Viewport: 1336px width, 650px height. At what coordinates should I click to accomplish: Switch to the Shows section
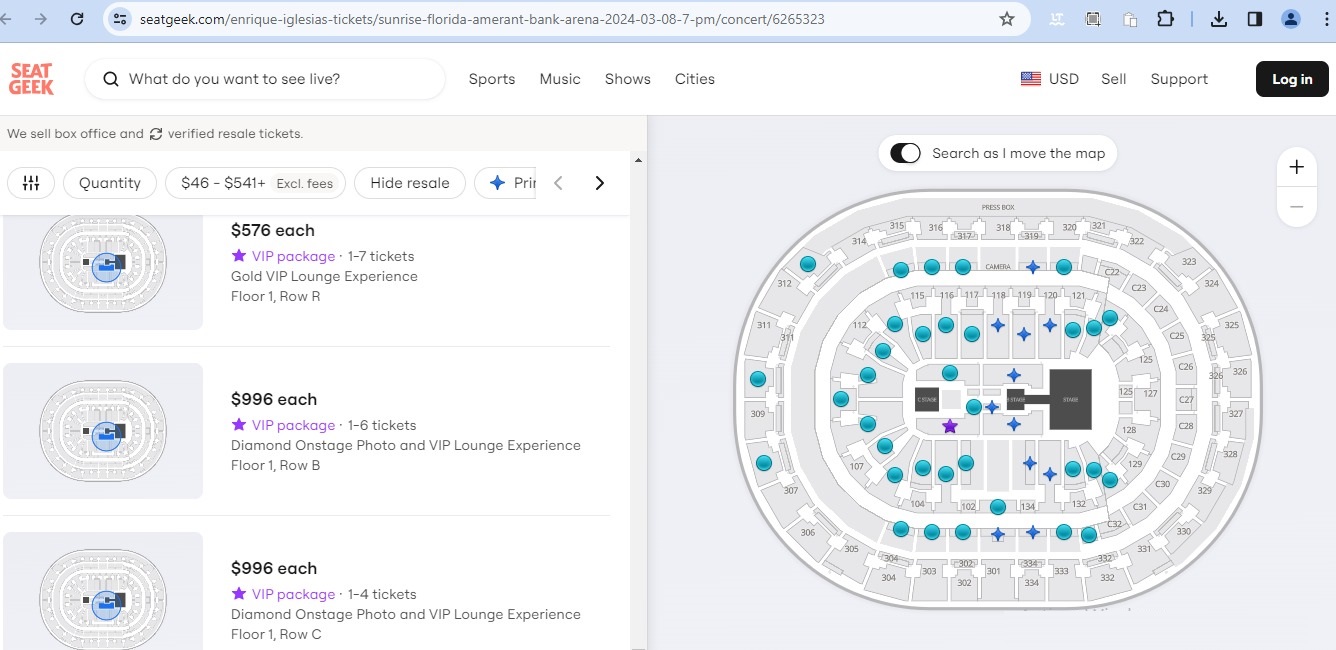pos(627,79)
